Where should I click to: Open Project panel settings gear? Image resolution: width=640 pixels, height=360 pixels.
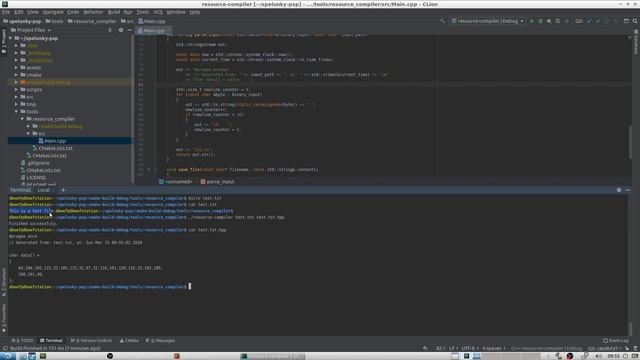tap(120, 30)
